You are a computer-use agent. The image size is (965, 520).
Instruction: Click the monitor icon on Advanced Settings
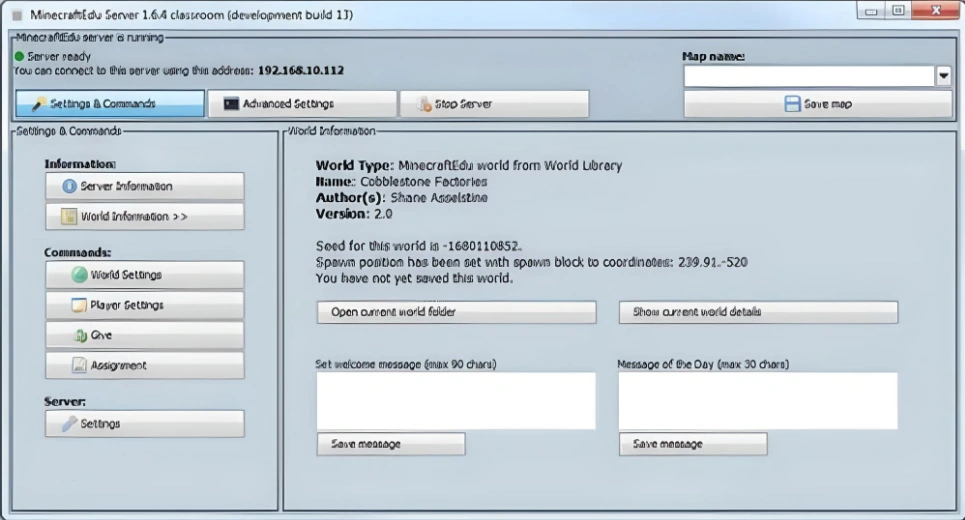click(x=231, y=104)
